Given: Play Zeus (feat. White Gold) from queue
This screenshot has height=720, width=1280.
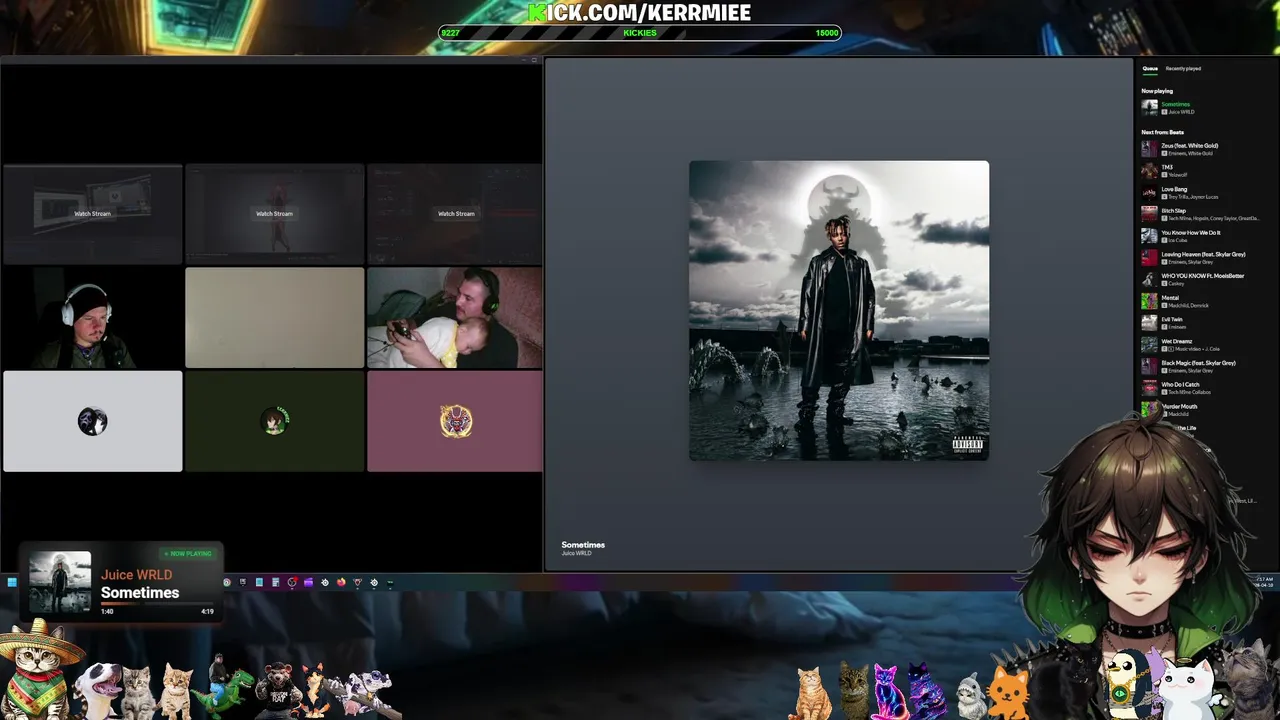Looking at the screenshot, I should click(x=1200, y=149).
